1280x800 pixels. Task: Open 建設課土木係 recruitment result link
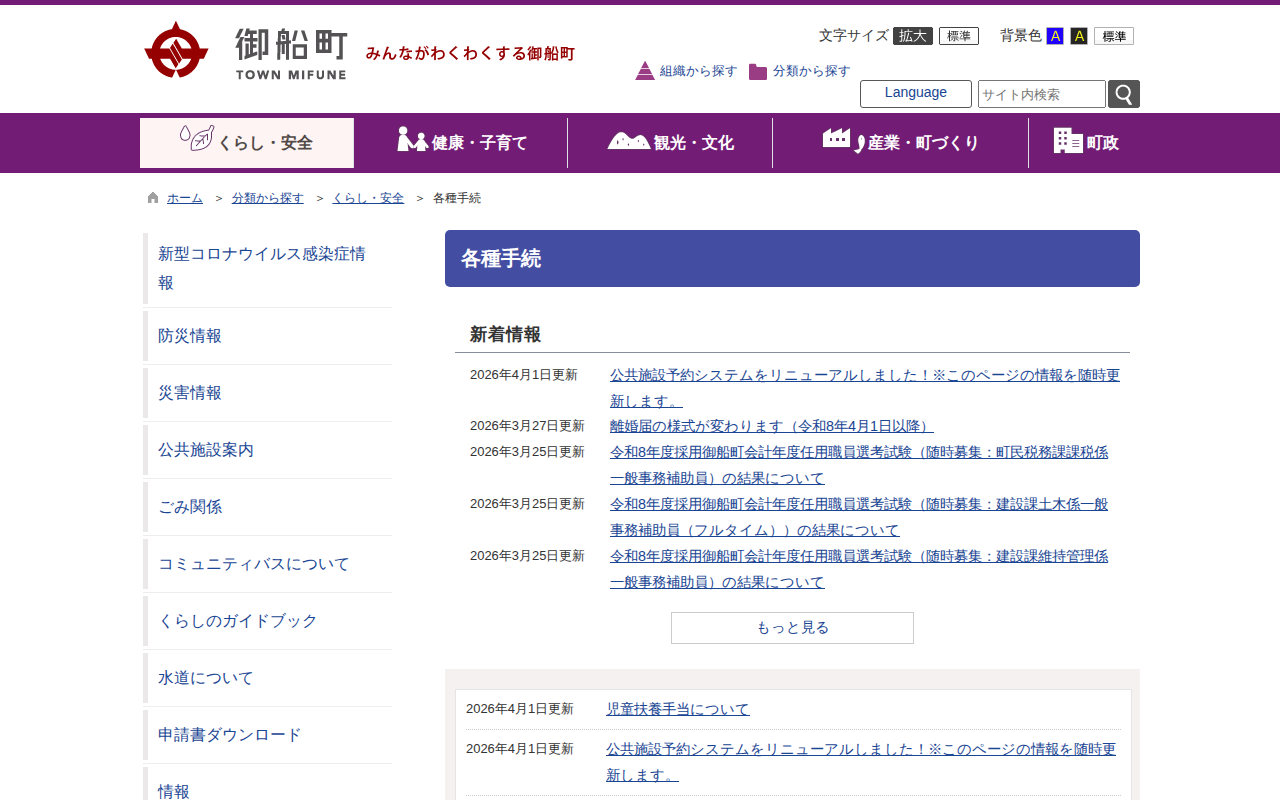point(859,517)
